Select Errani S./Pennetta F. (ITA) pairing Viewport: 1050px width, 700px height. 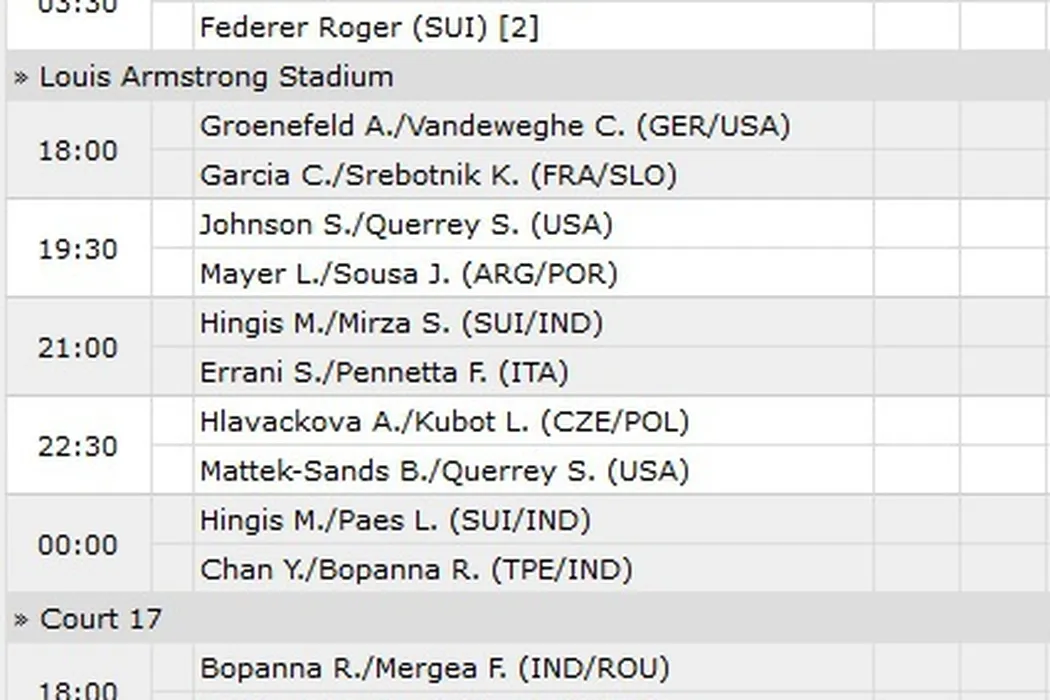tap(384, 372)
